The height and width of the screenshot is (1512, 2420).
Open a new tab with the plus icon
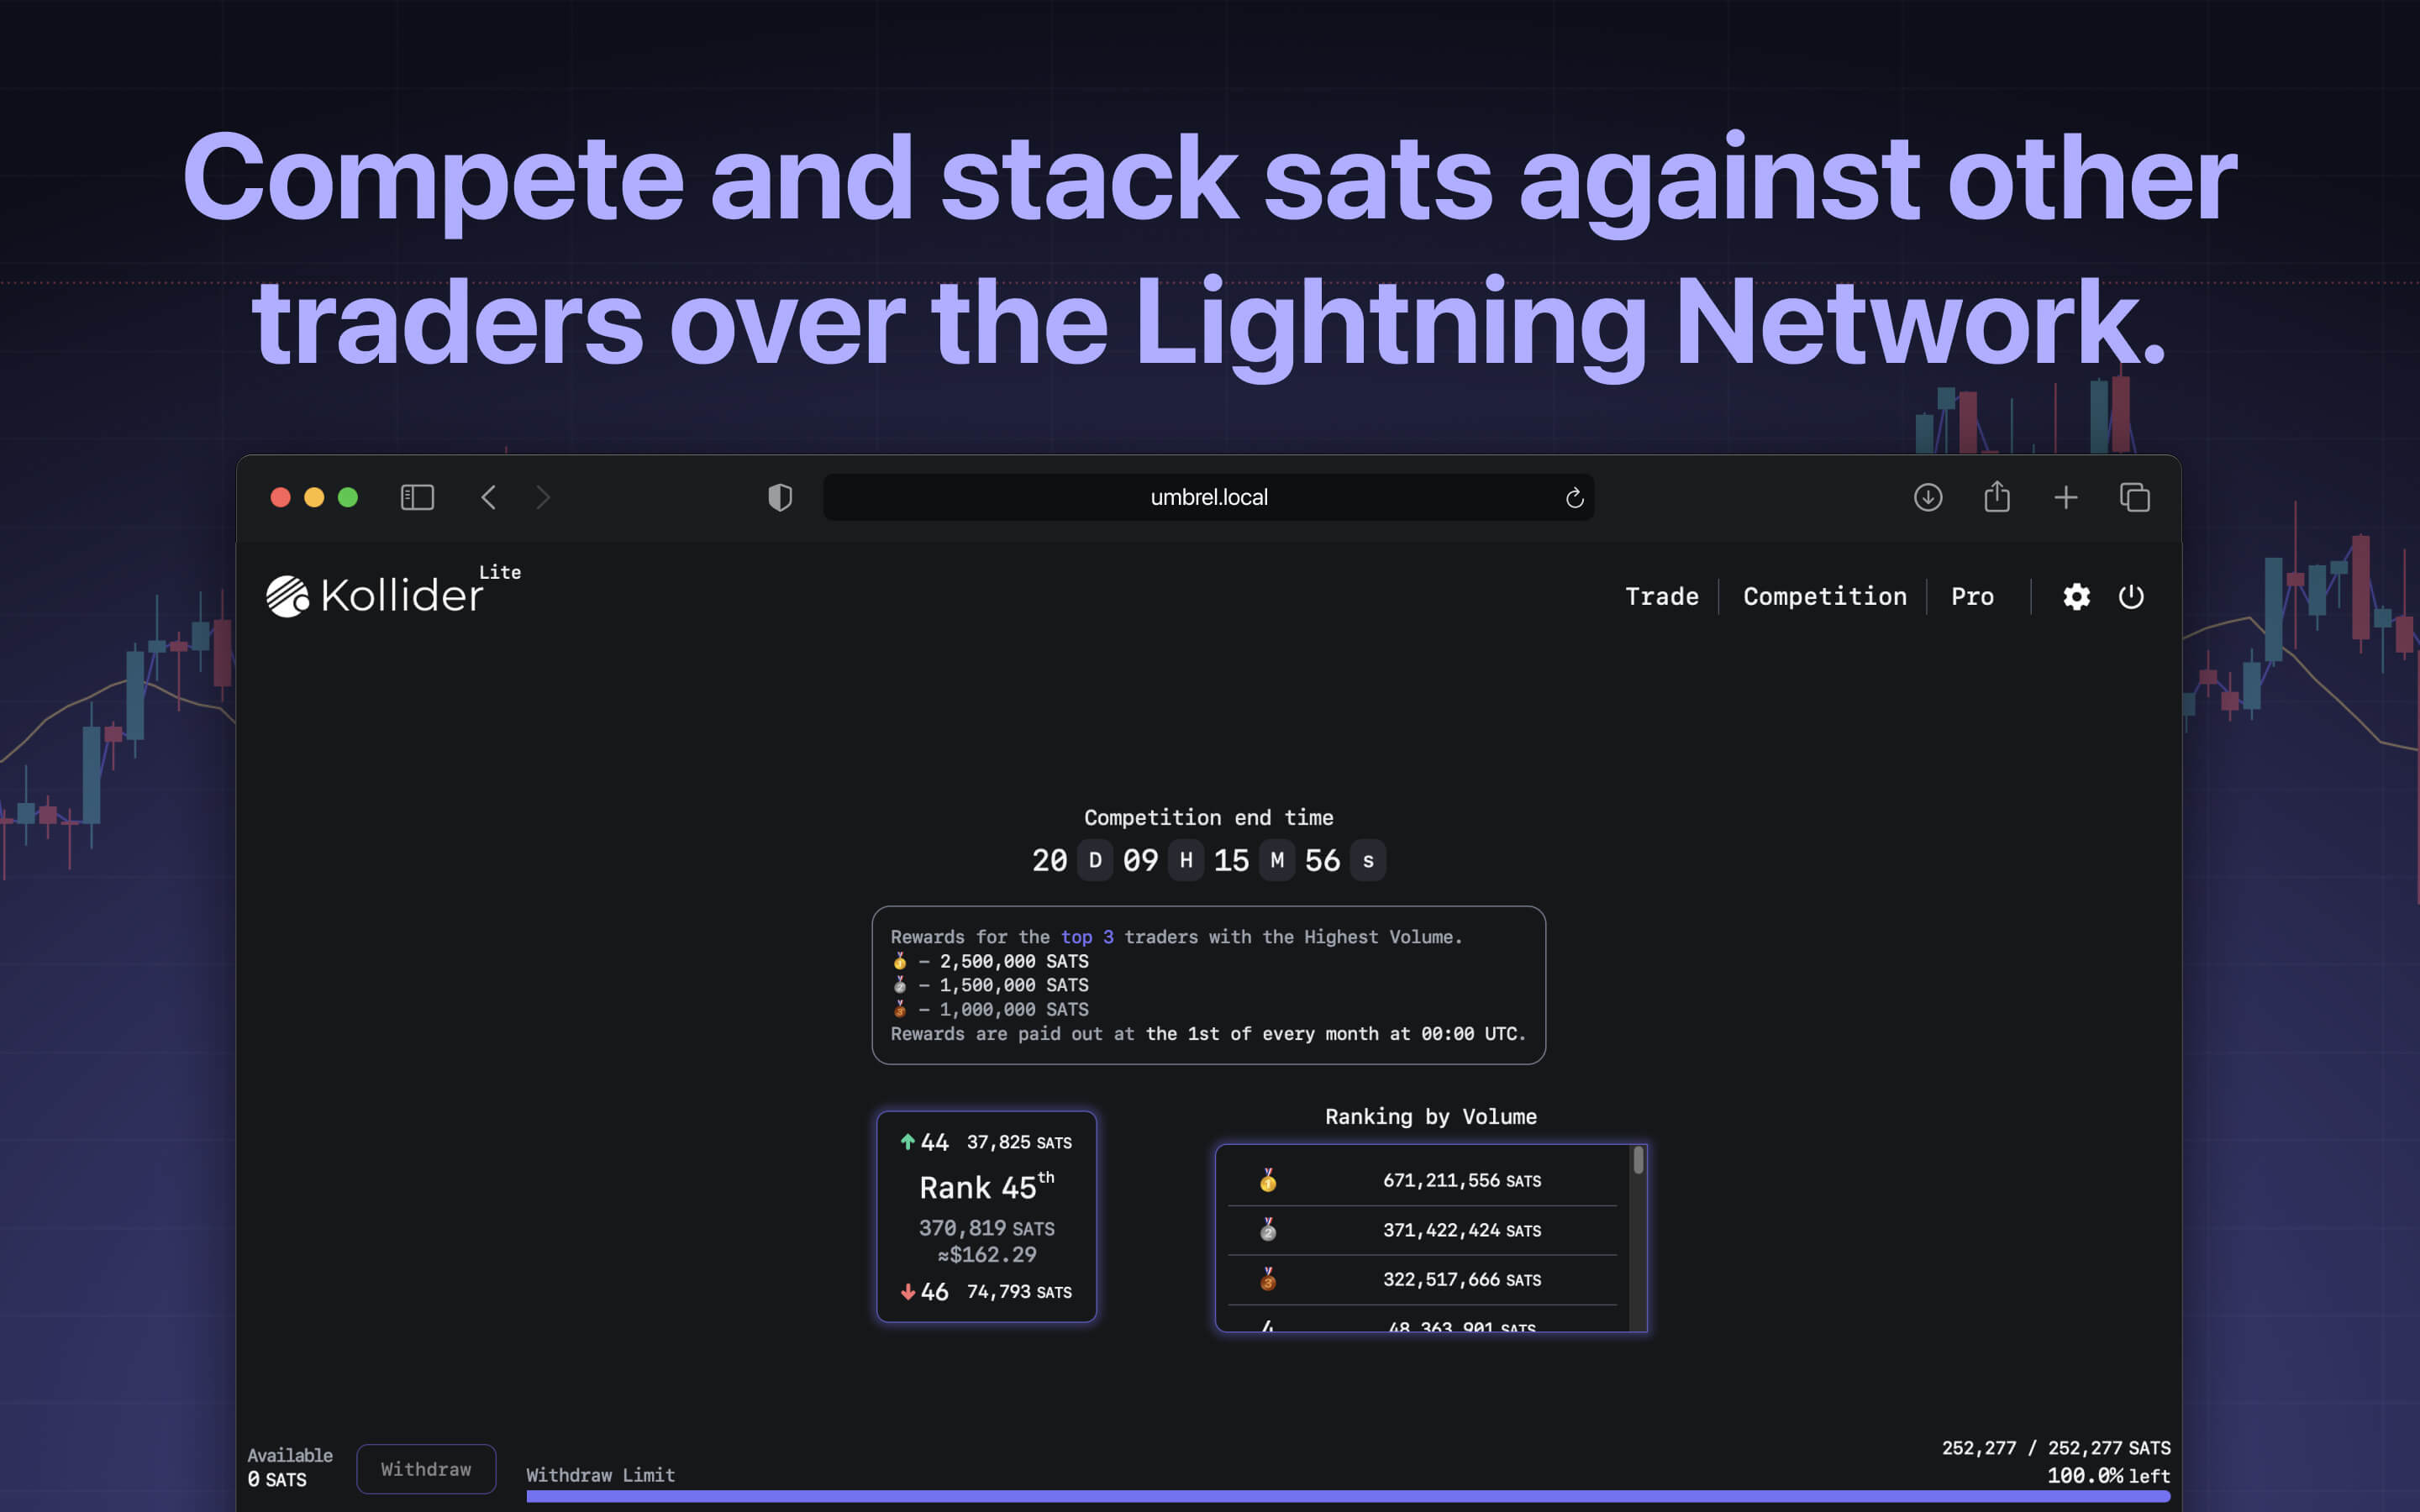click(2065, 497)
